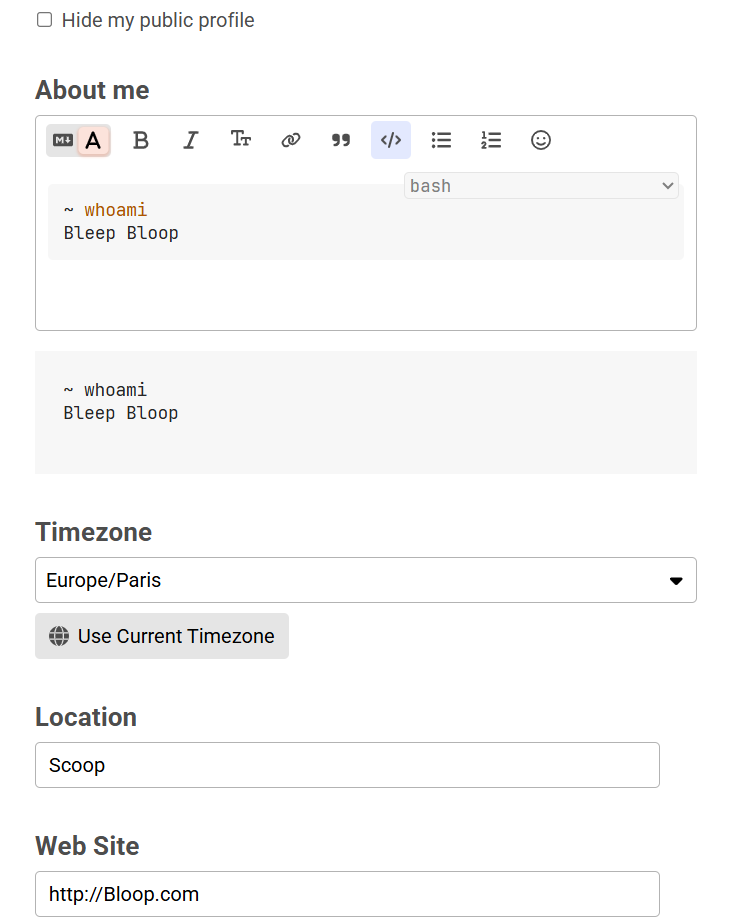Click the heading text size icon
753x920 pixels.
(240, 140)
